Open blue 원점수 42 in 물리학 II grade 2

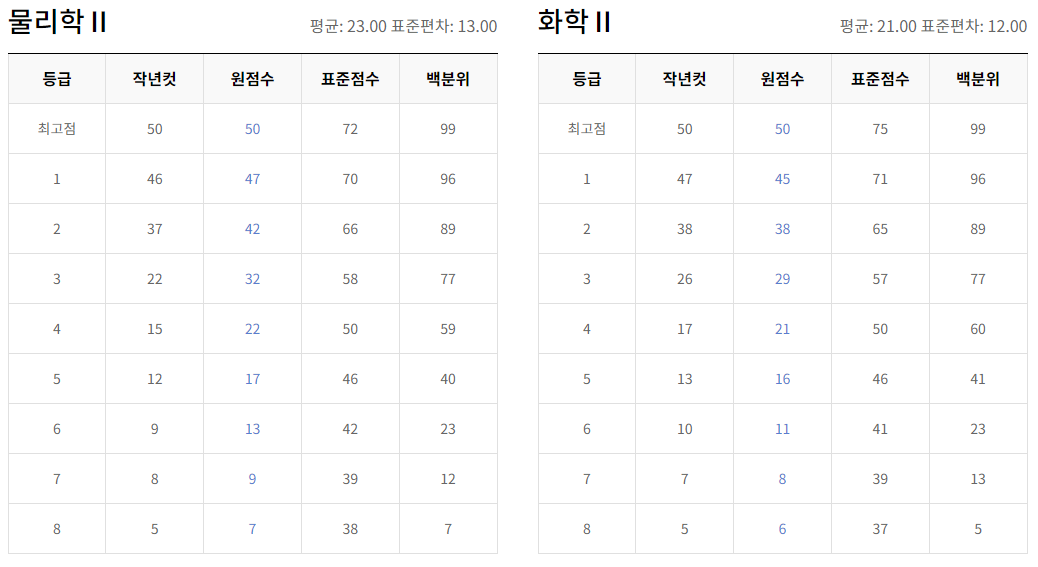[252, 229]
